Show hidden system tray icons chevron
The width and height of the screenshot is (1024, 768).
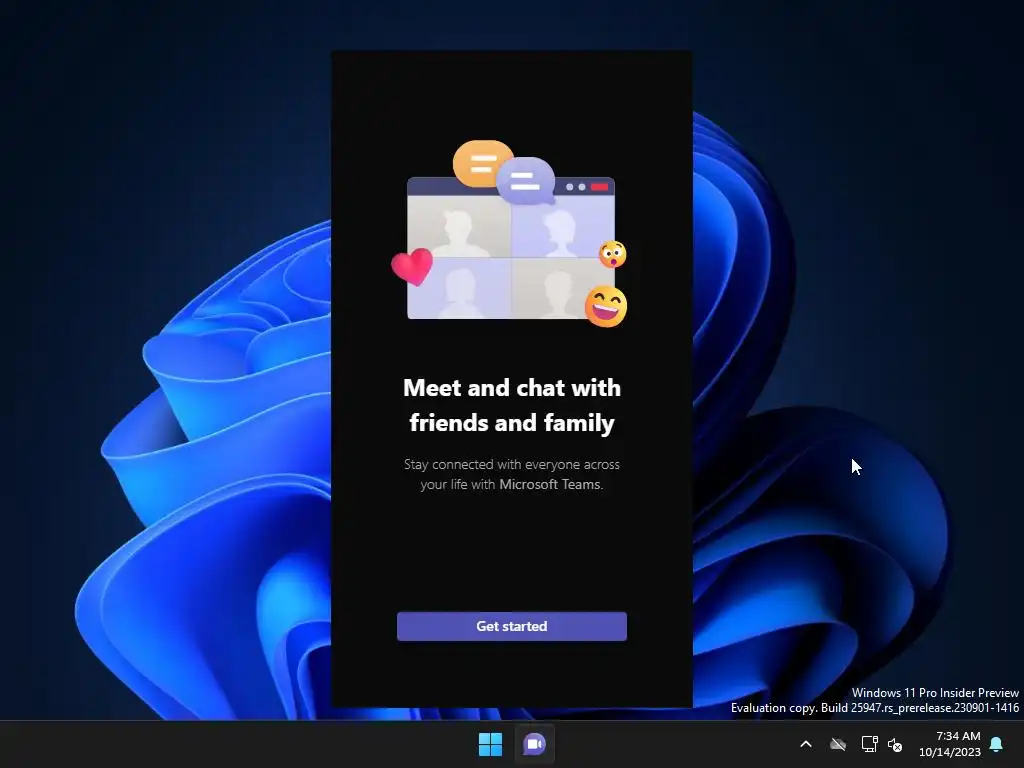(806, 744)
